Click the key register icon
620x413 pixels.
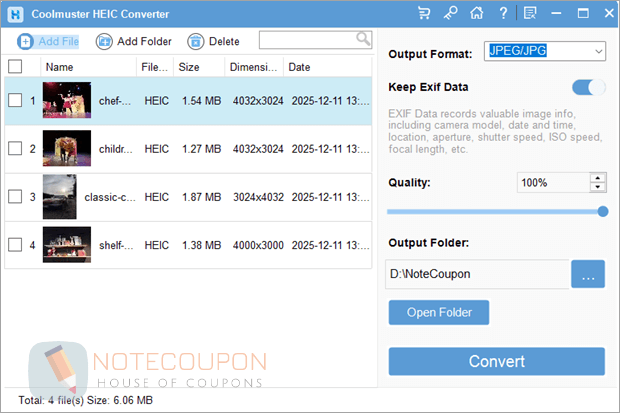coord(450,13)
